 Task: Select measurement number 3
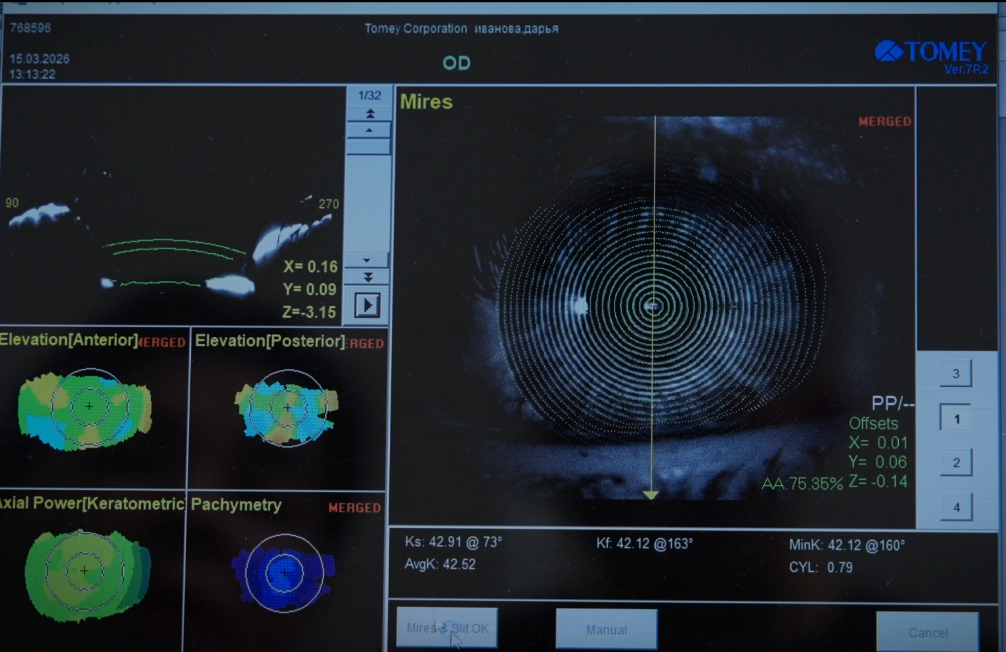(956, 374)
